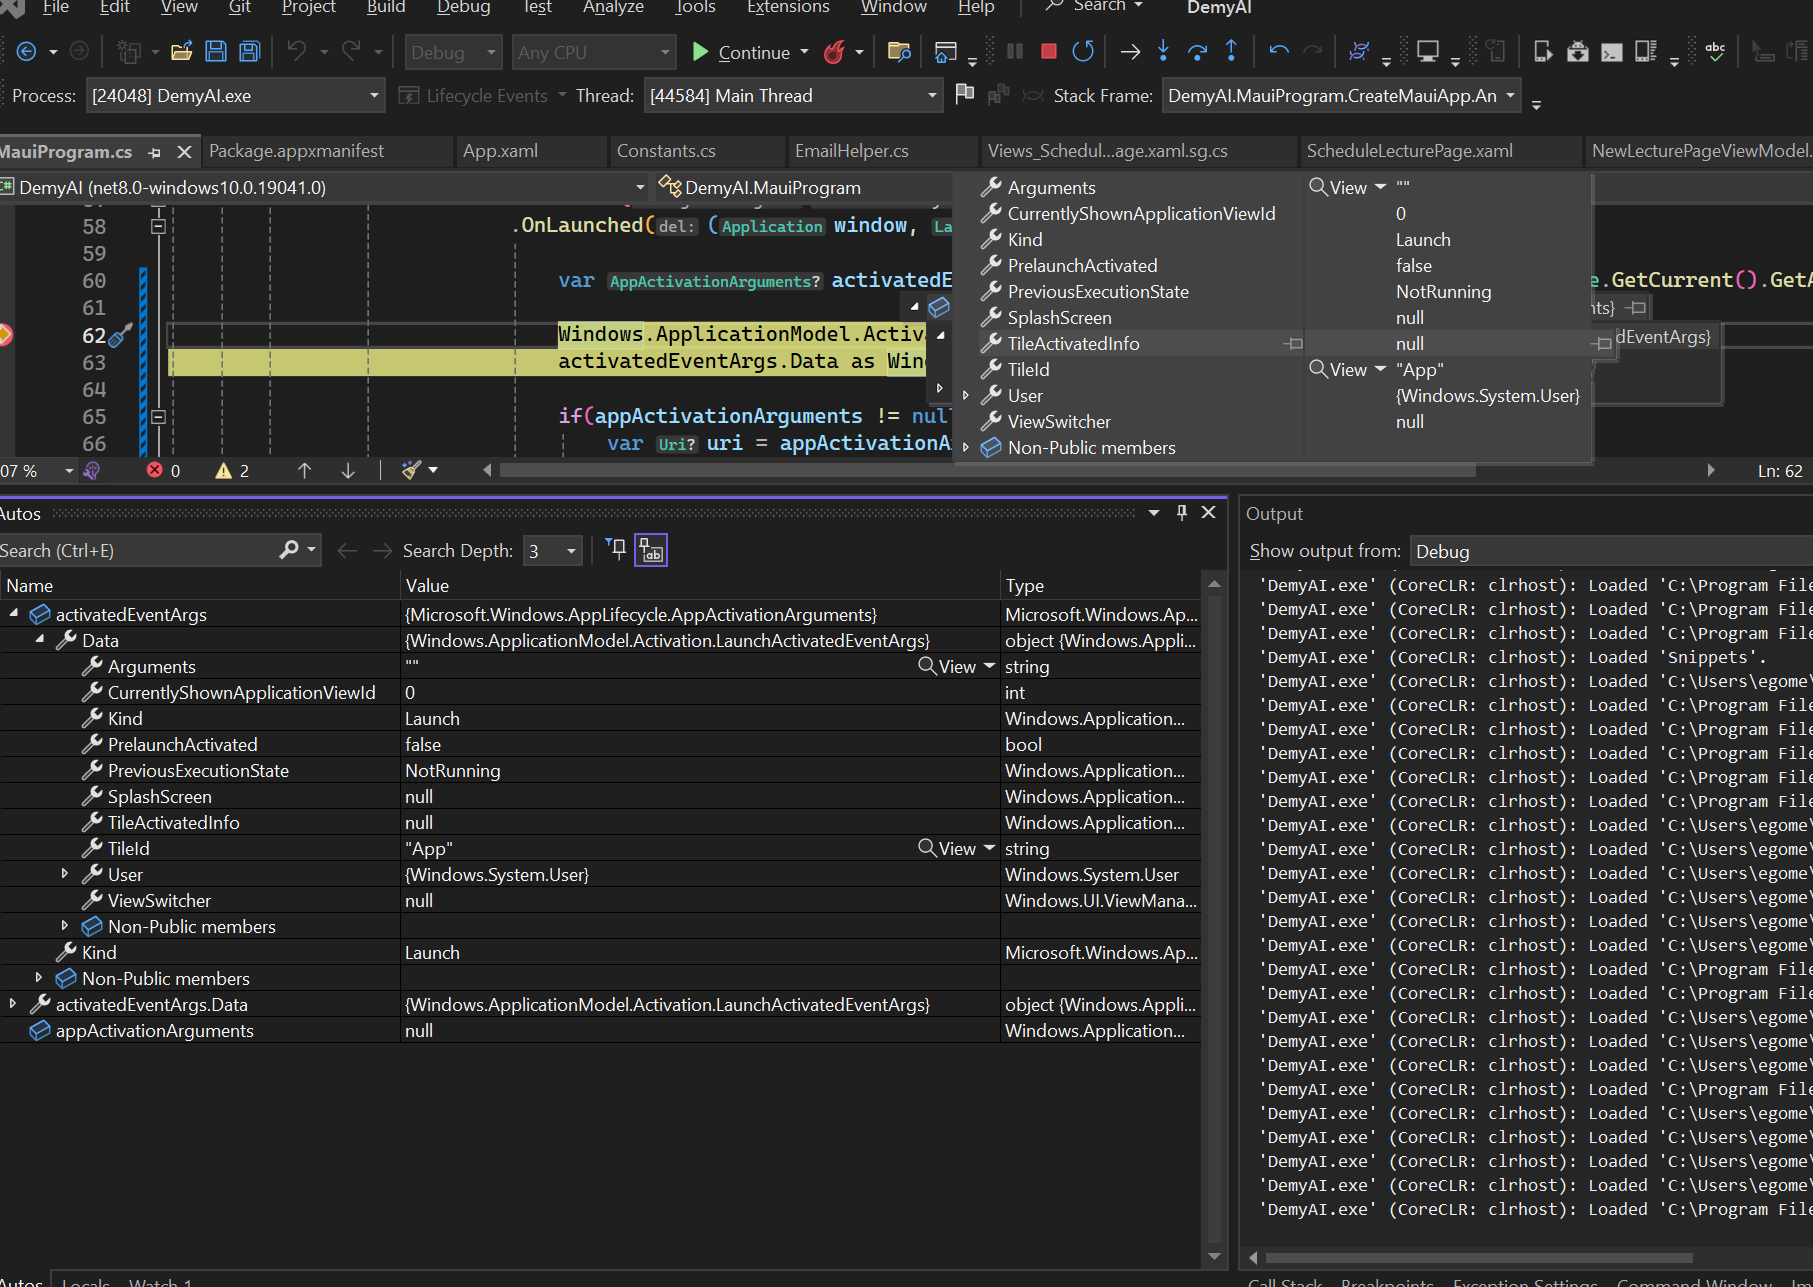Screen dimensions: 1813x1287
Task: Collapse the code block at line 58
Action: point(158,227)
